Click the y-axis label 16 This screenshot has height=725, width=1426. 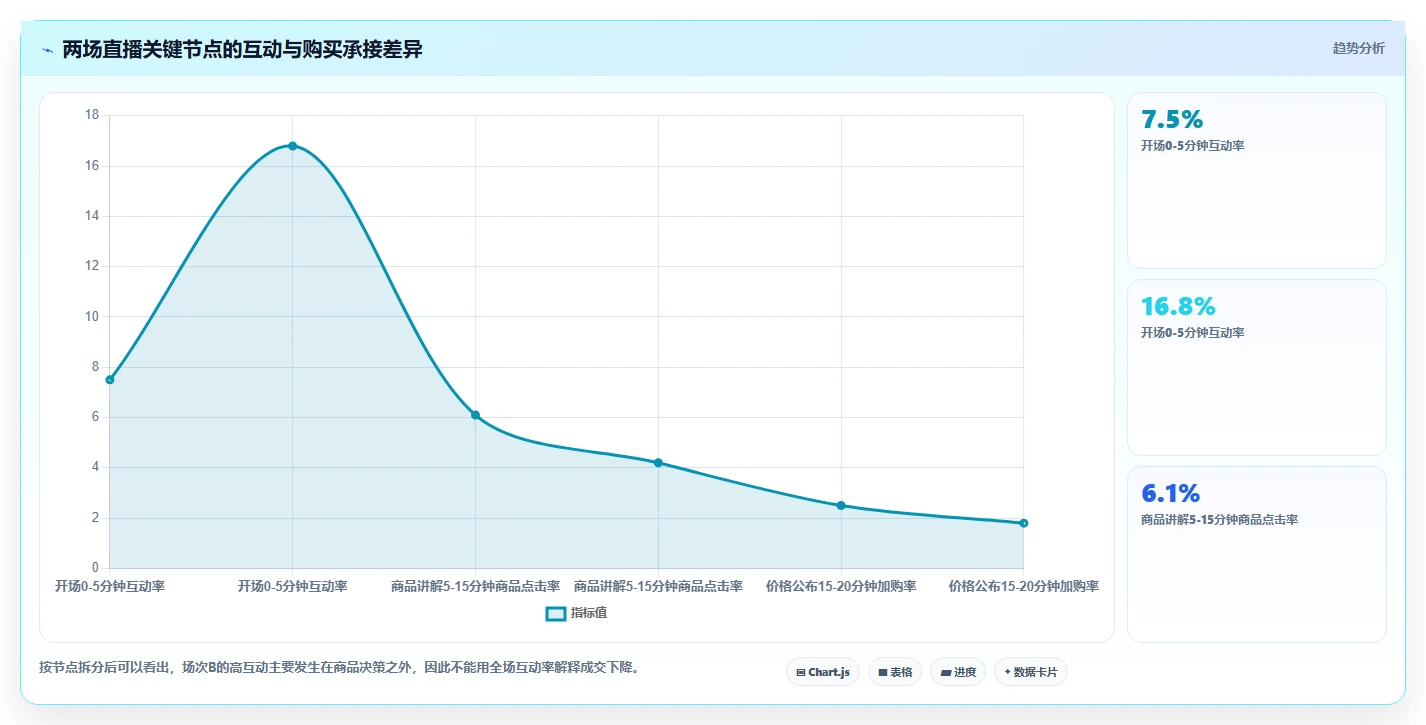(x=92, y=166)
